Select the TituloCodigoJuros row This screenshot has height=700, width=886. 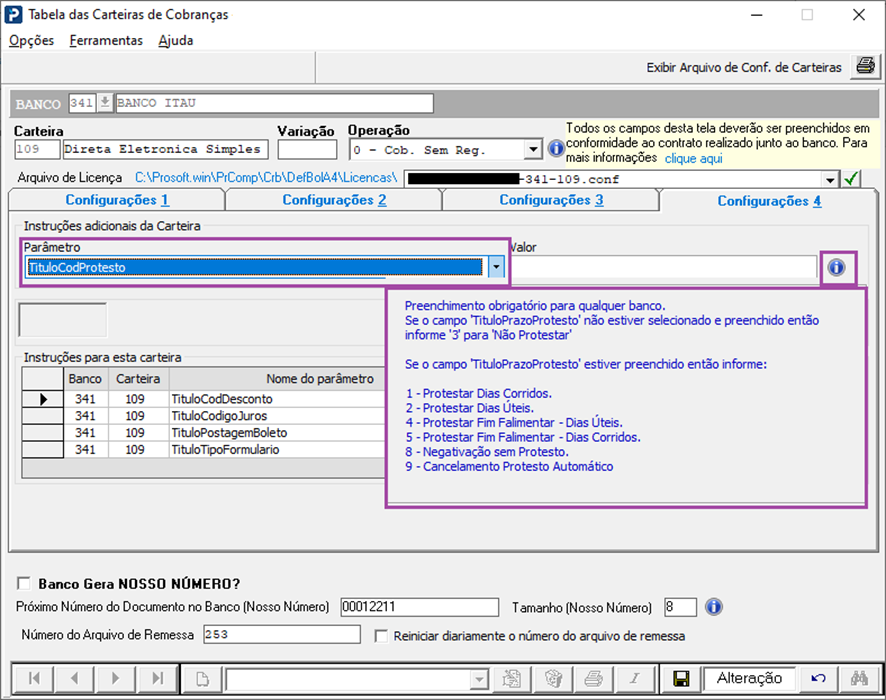203,416
